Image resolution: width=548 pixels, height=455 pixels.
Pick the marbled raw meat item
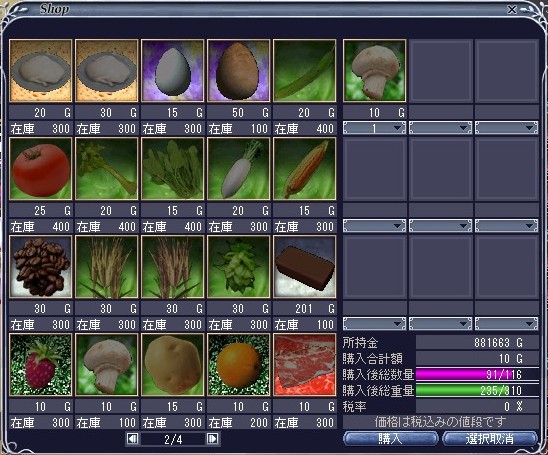point(305,364)
